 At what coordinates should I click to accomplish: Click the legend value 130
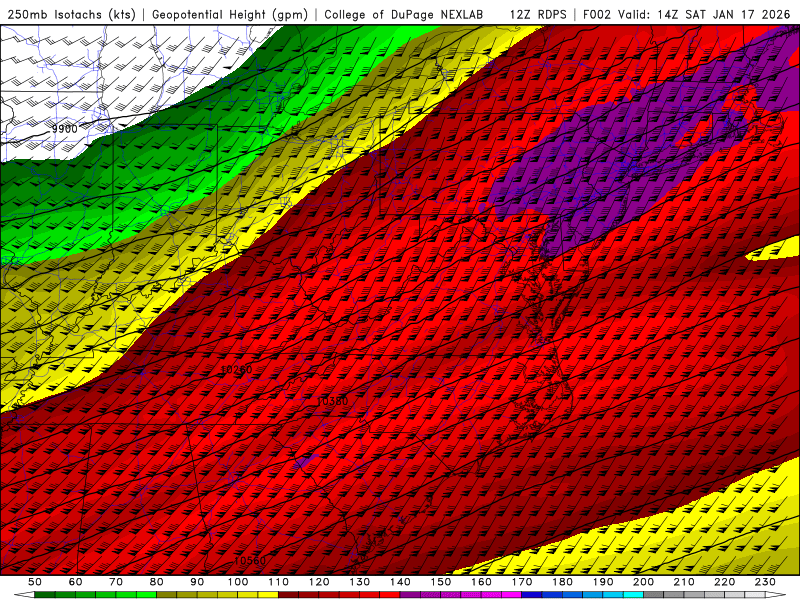coord(360,582)
